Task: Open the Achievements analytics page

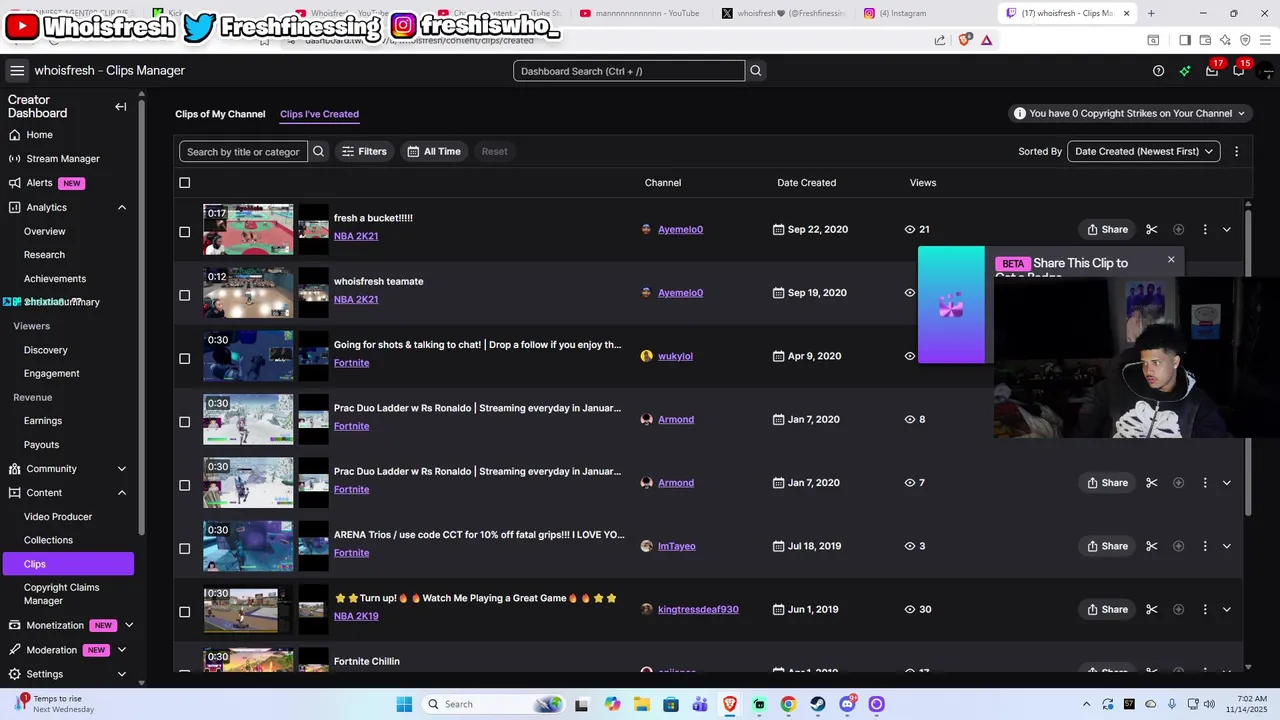Action: tap(55, 279)
